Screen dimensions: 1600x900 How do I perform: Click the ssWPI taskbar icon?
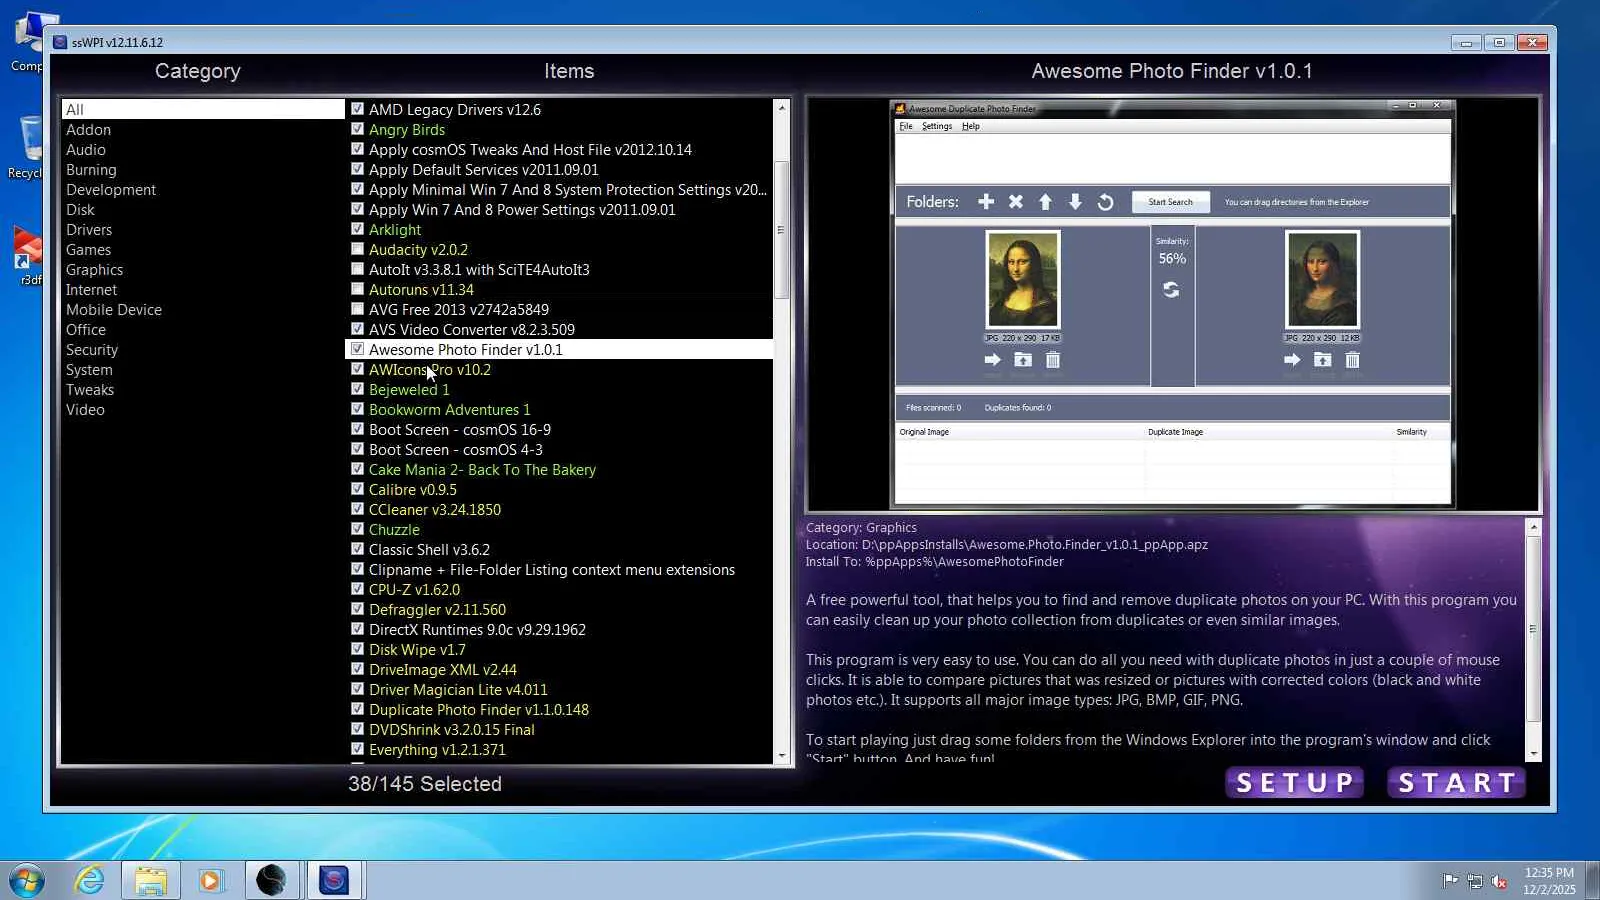tap(334, 880)
